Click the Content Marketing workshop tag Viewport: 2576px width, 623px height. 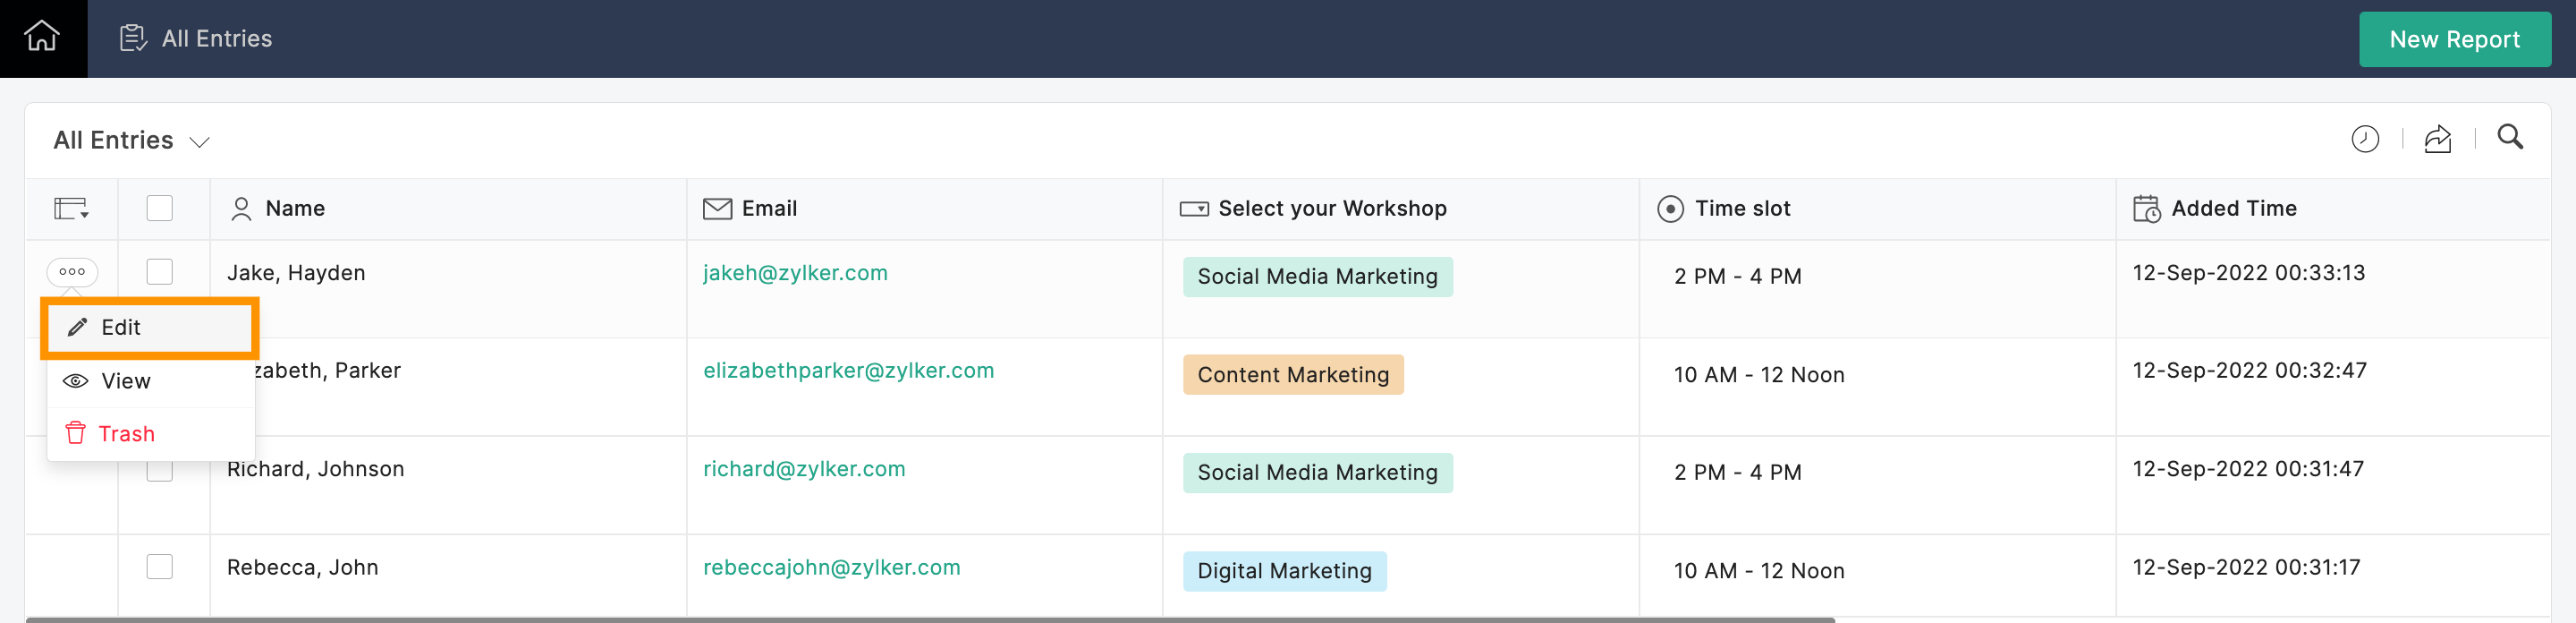(x=1292, y=375)
